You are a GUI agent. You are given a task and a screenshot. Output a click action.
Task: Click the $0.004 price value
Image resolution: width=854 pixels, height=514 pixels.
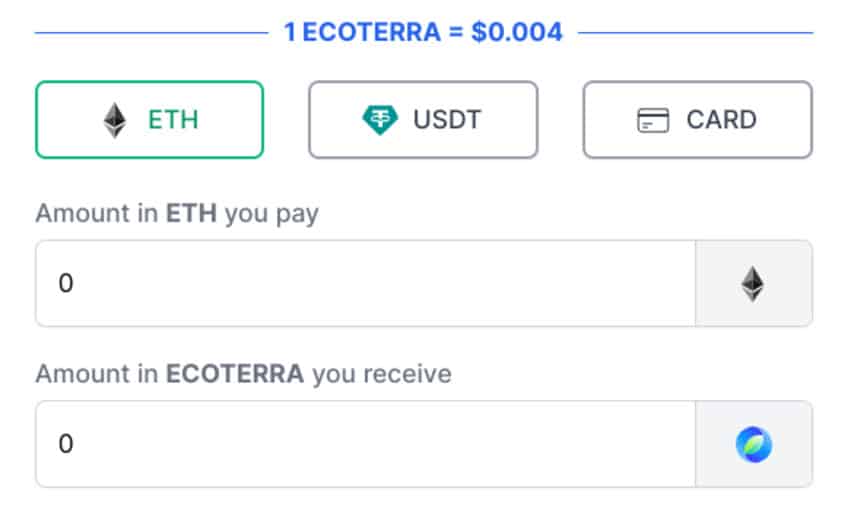517,33
